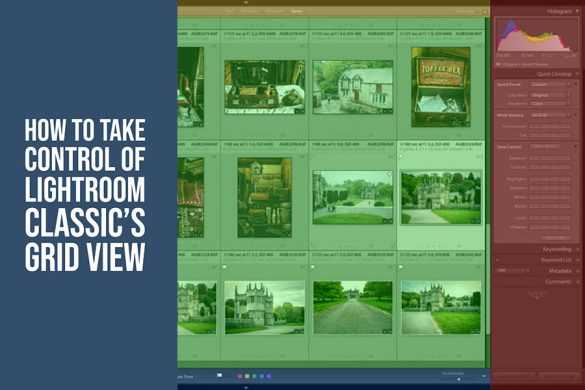585x390 pixels.
Task: Select the Toffee Box tin photo thumbnail
Action: coord(441,87)
